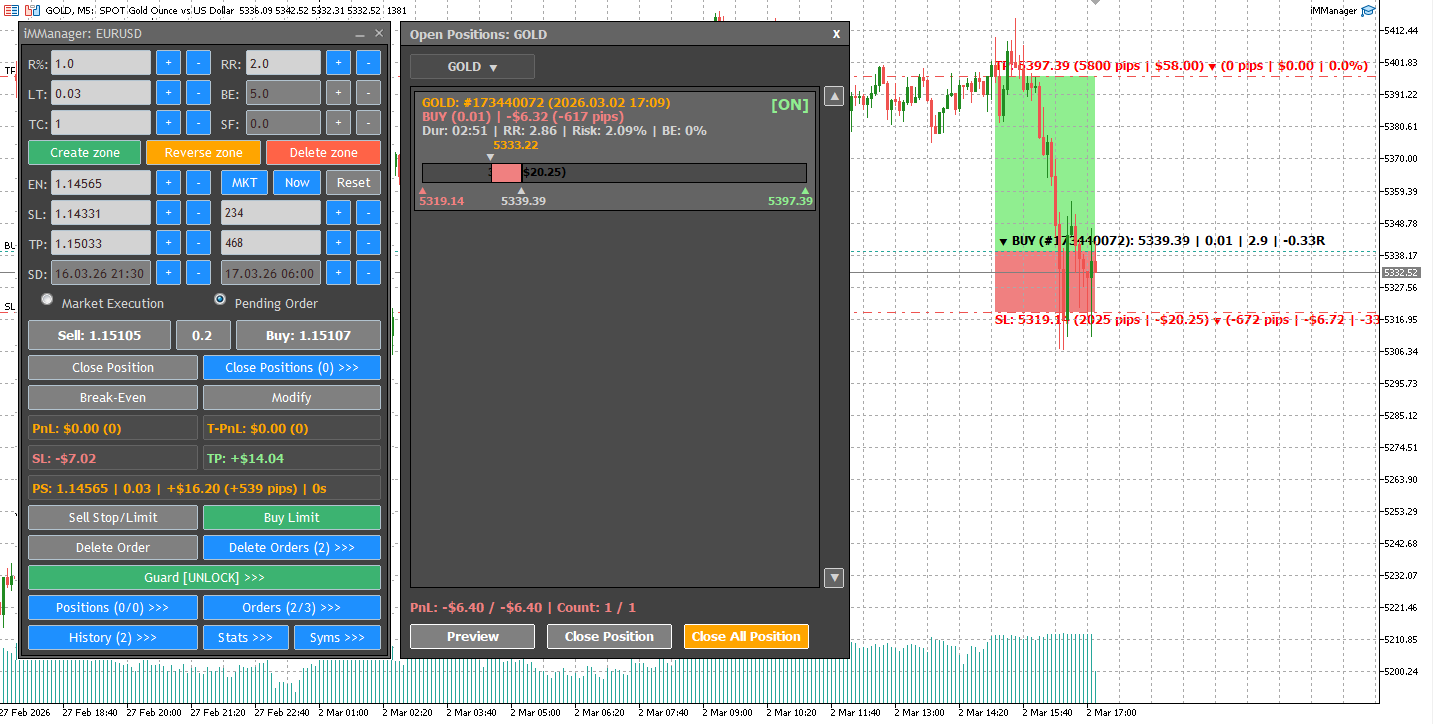Image resolution: width=1433 pixels, height=724 pixels.
Task: Click the 0.2 spread button
Action: click(203, 335)
